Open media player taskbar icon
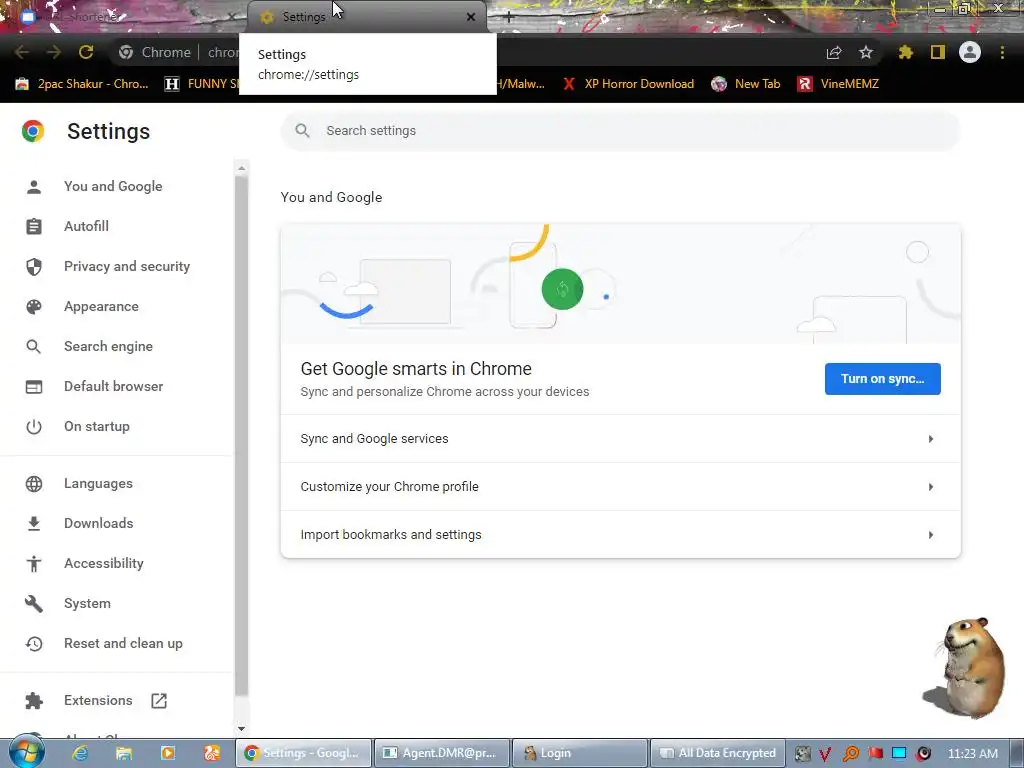 click(168, 753)
